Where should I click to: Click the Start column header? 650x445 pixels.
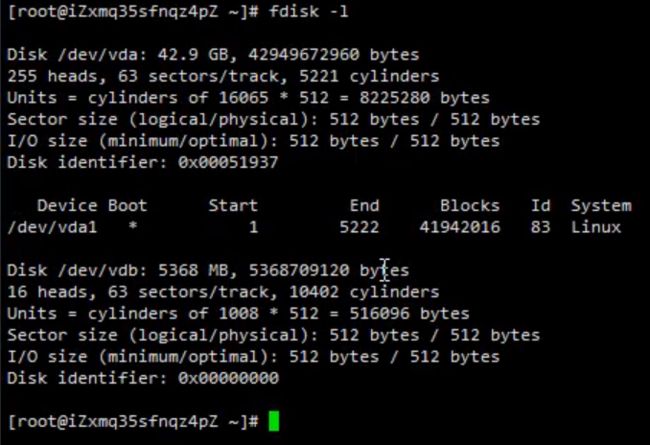[x=233, y=206]
